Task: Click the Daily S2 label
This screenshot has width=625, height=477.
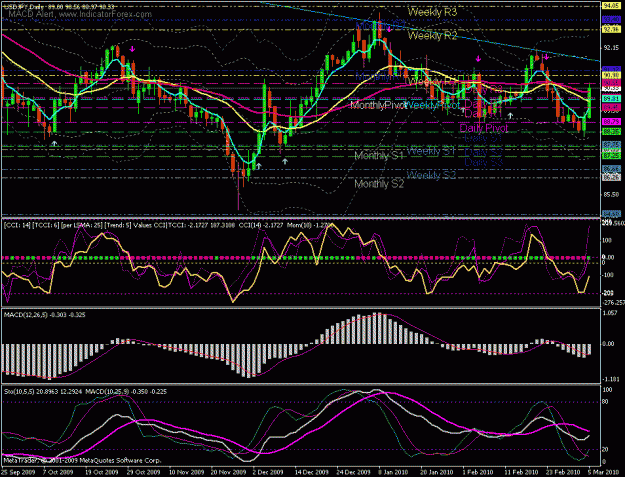Action: click(x=483, y=152)
